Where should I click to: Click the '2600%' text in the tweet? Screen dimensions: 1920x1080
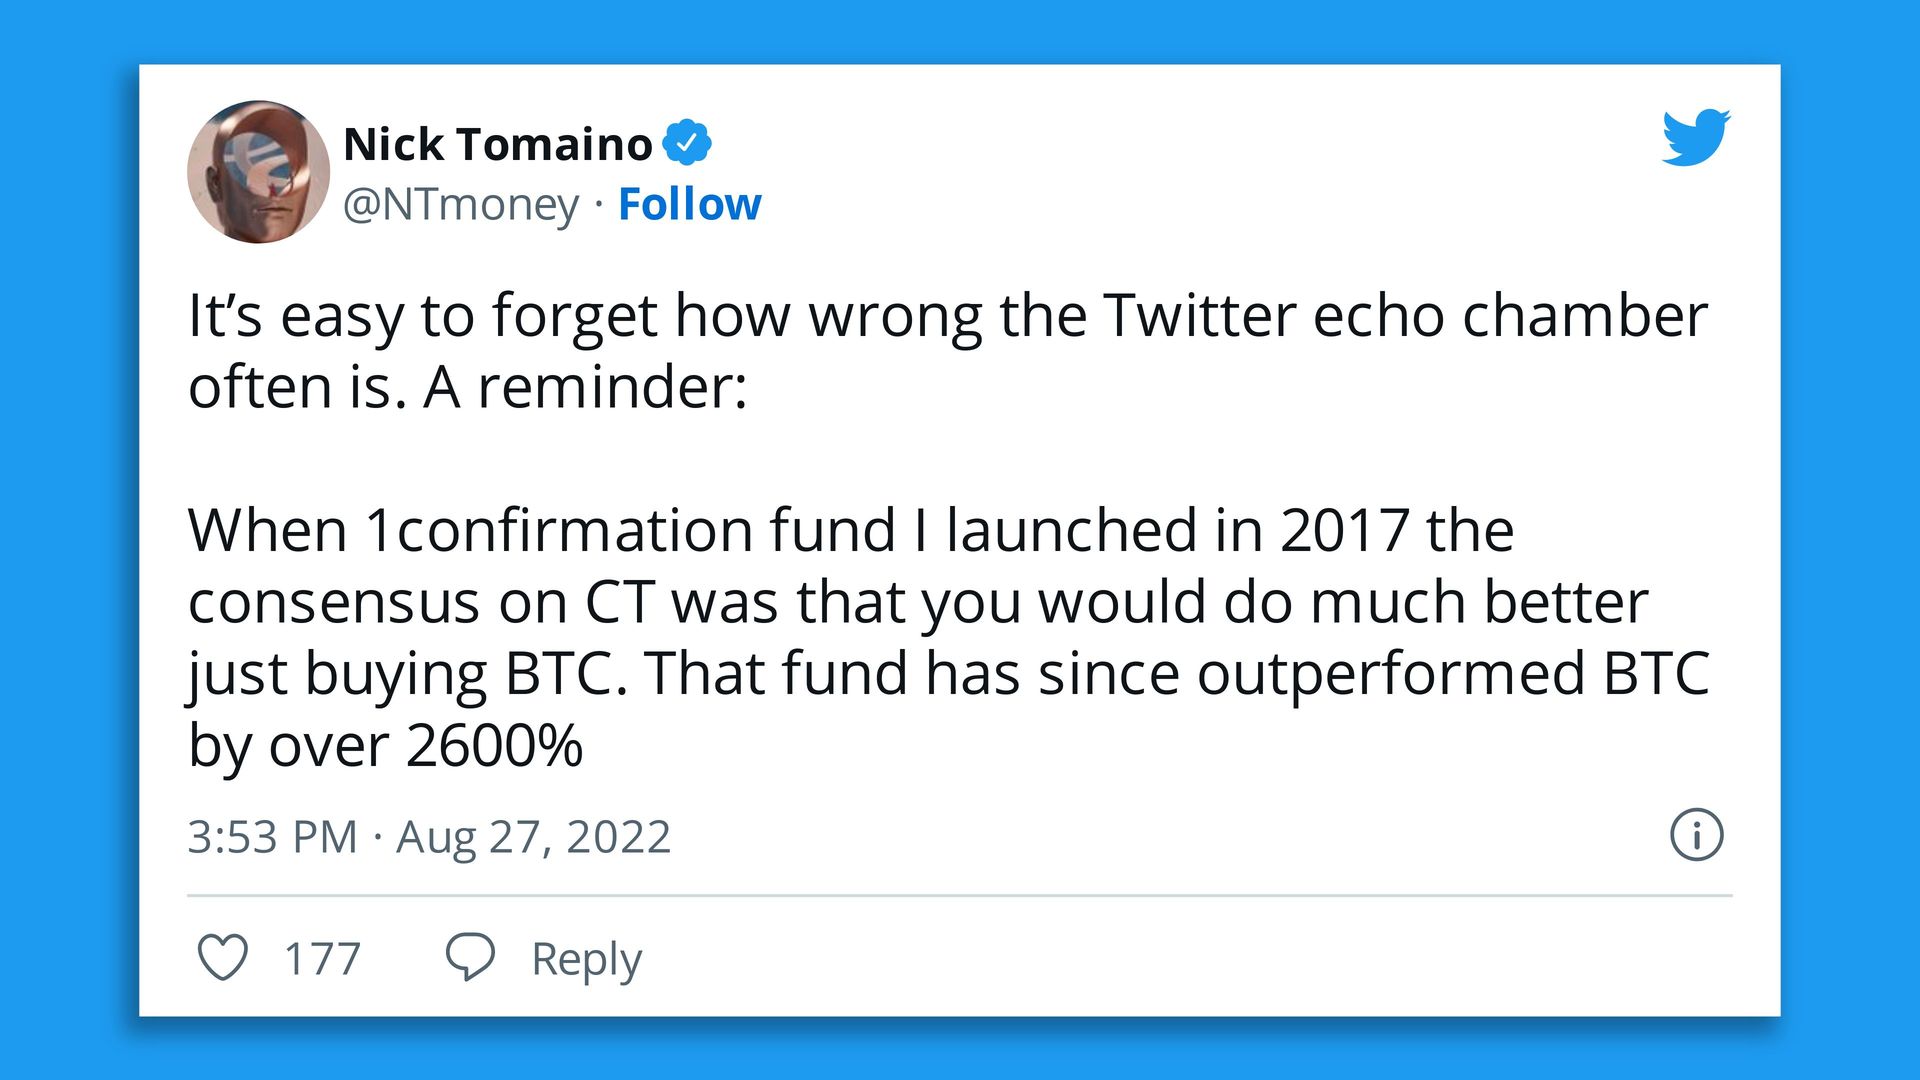pos(495,745)
